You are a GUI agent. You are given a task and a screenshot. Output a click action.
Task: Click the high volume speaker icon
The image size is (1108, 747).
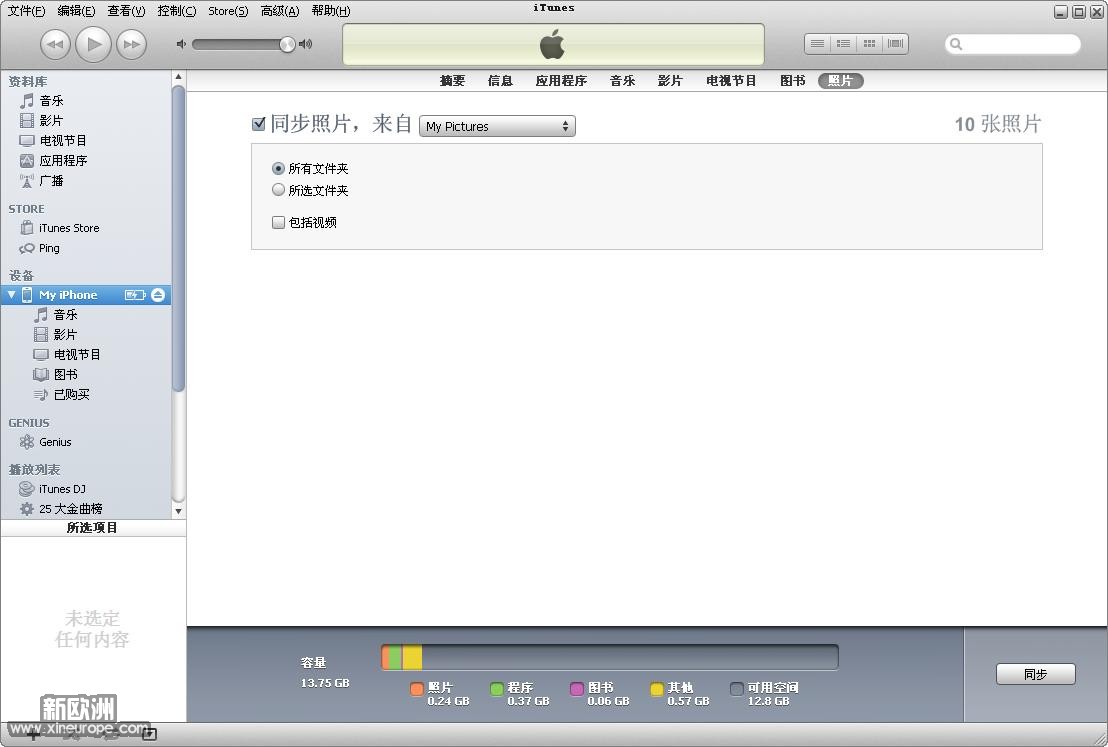tap(305, 44)
